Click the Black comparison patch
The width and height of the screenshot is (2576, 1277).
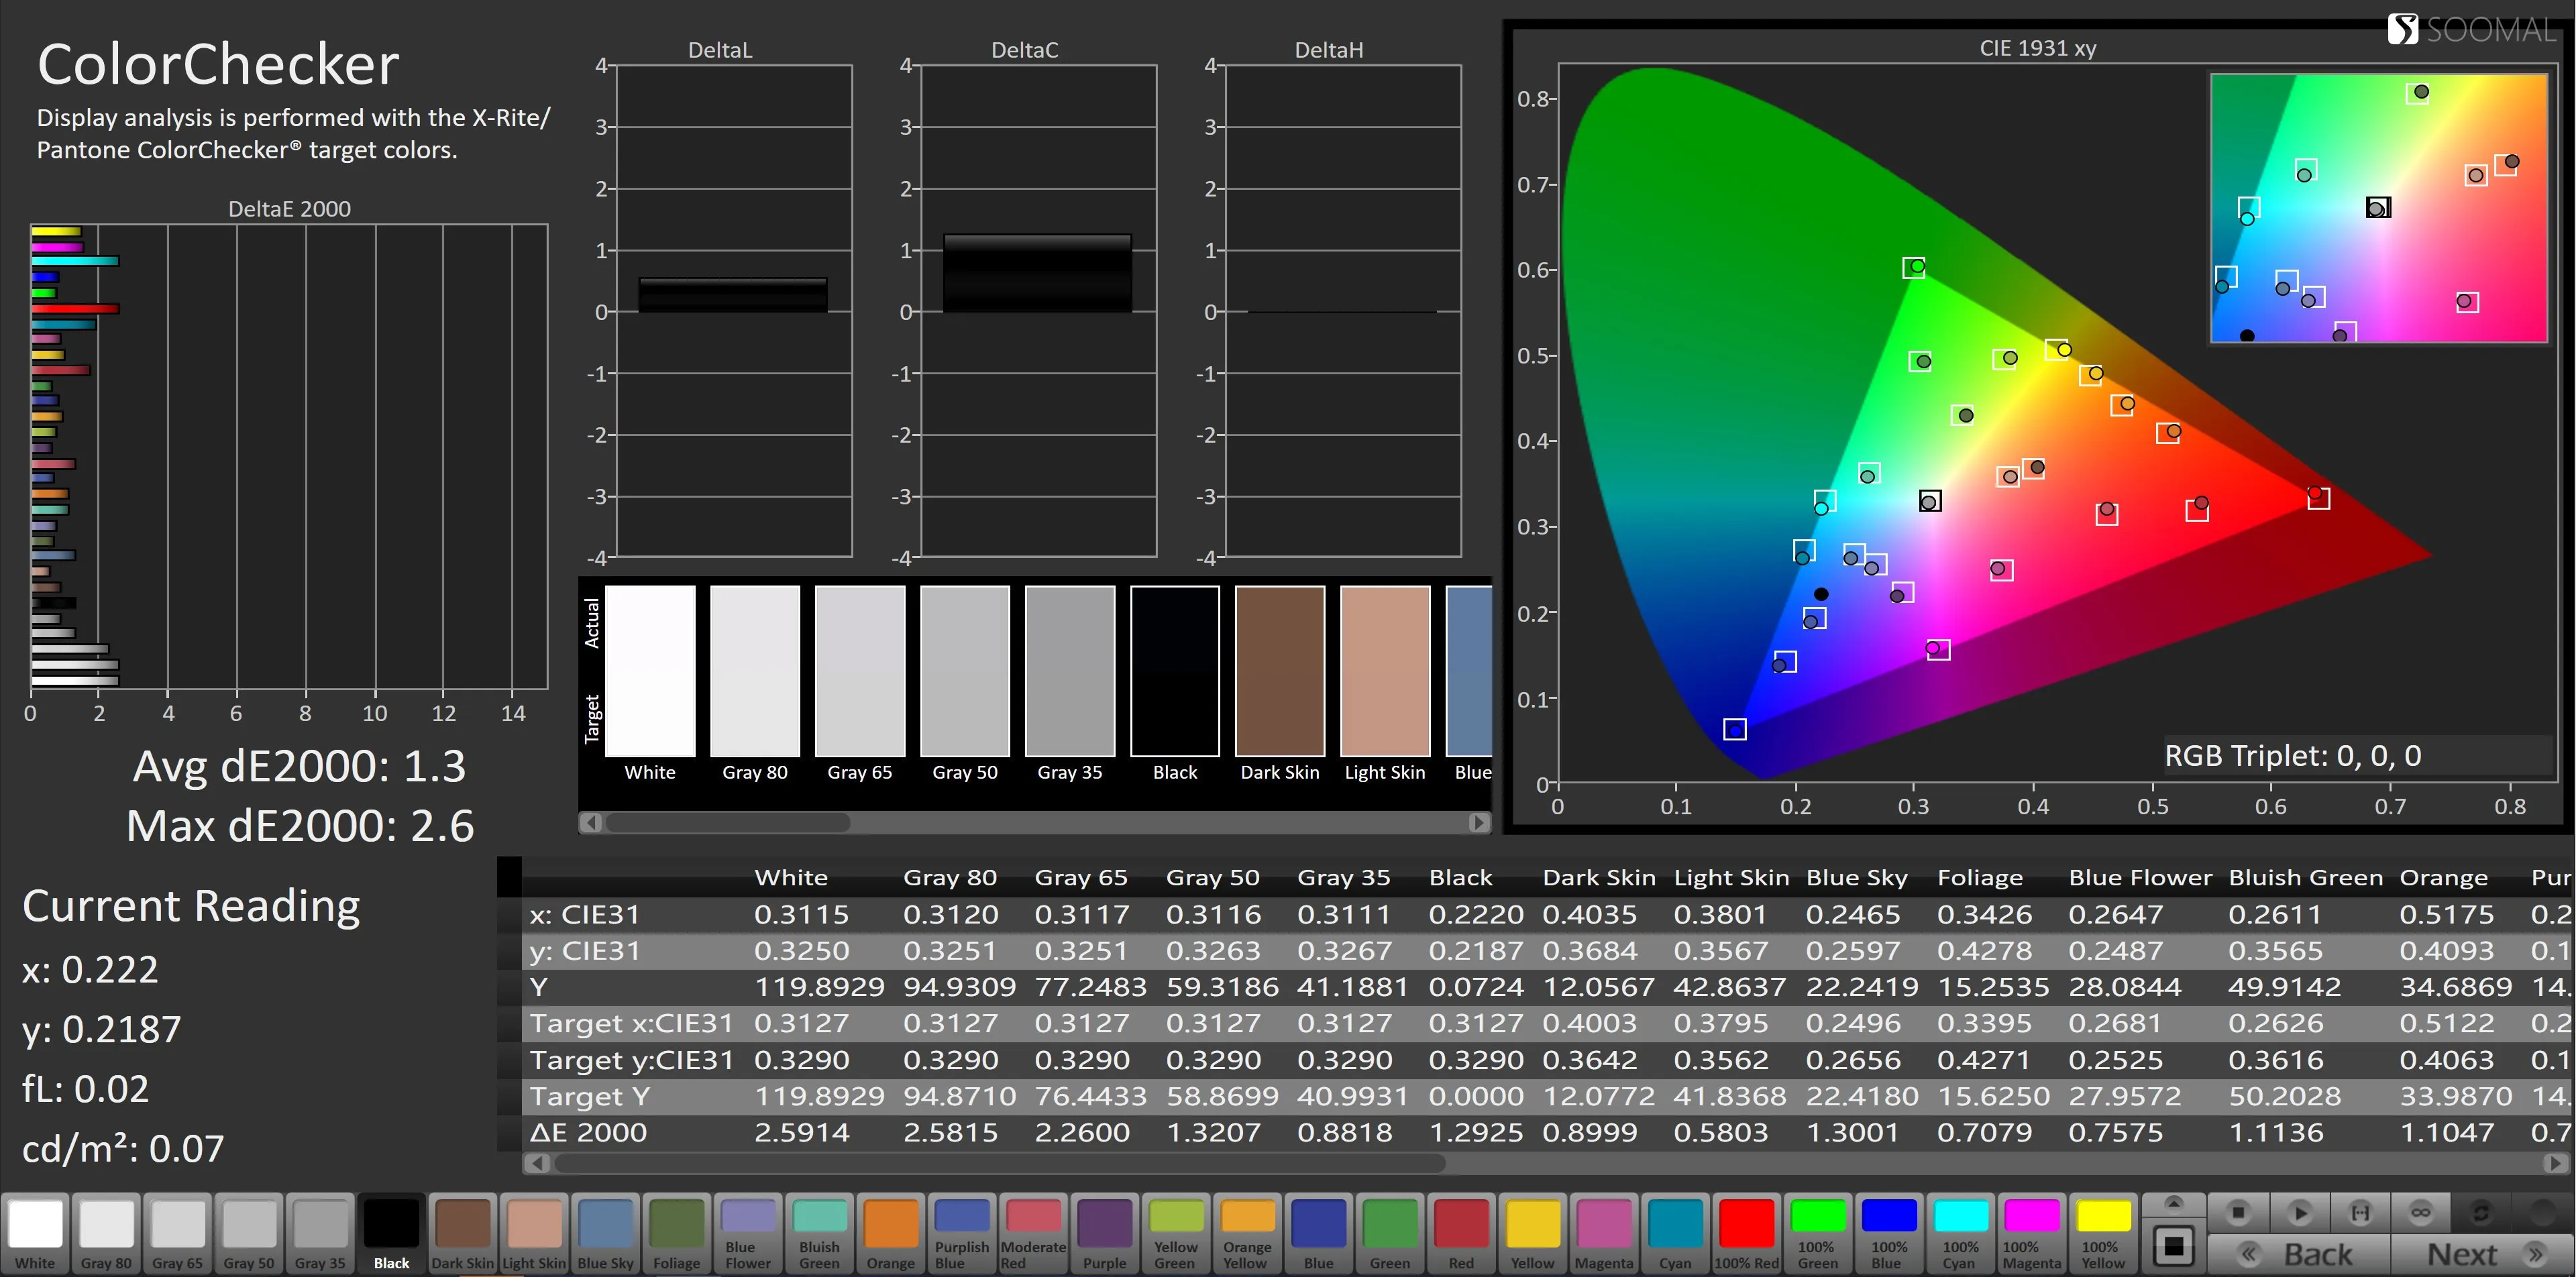[1175, 671]
